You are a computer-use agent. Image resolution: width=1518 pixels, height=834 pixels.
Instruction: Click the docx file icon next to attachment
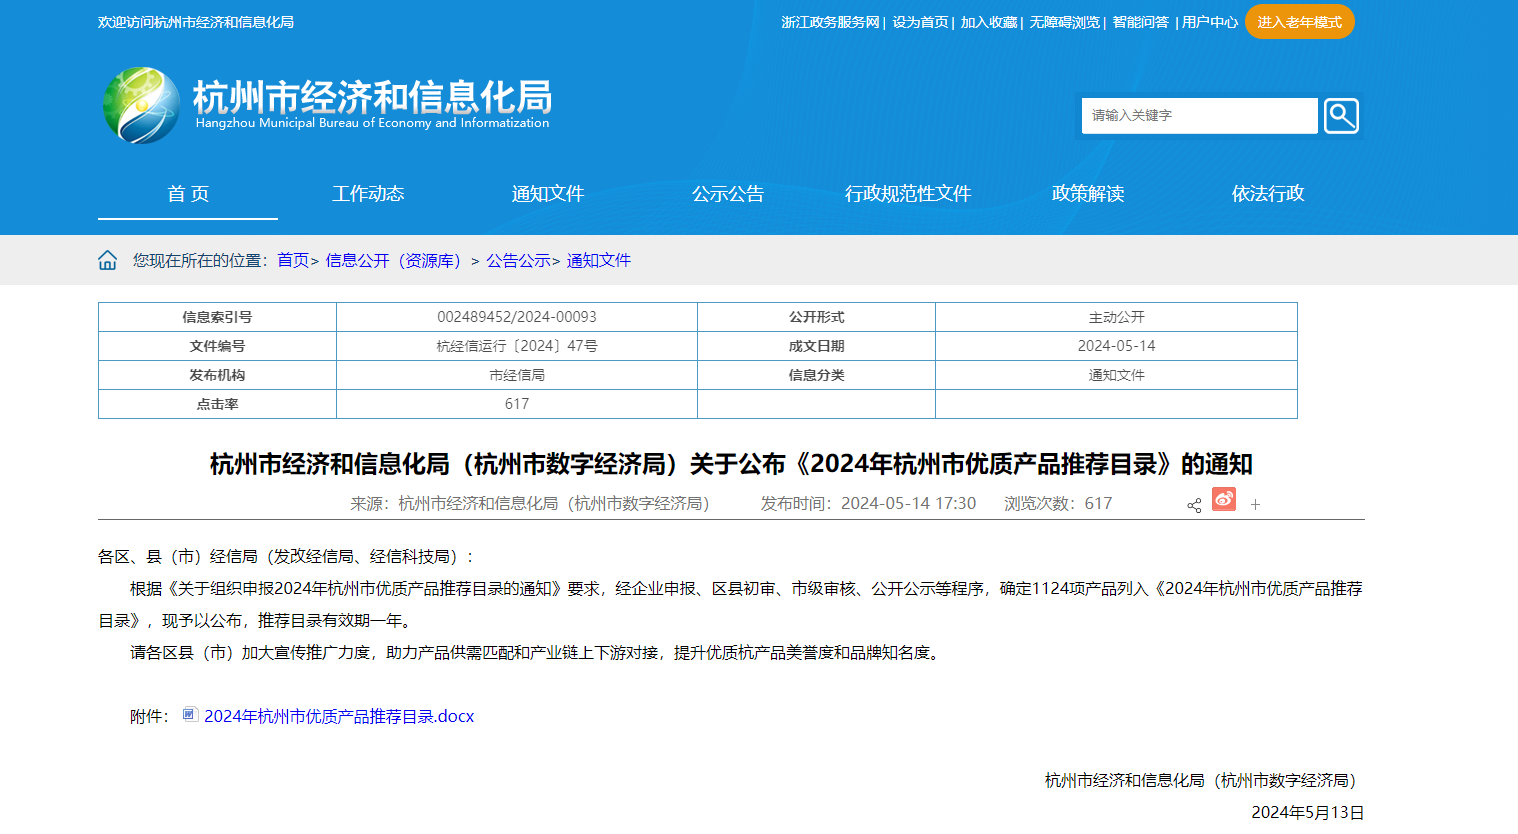click(x=190, y=714)
